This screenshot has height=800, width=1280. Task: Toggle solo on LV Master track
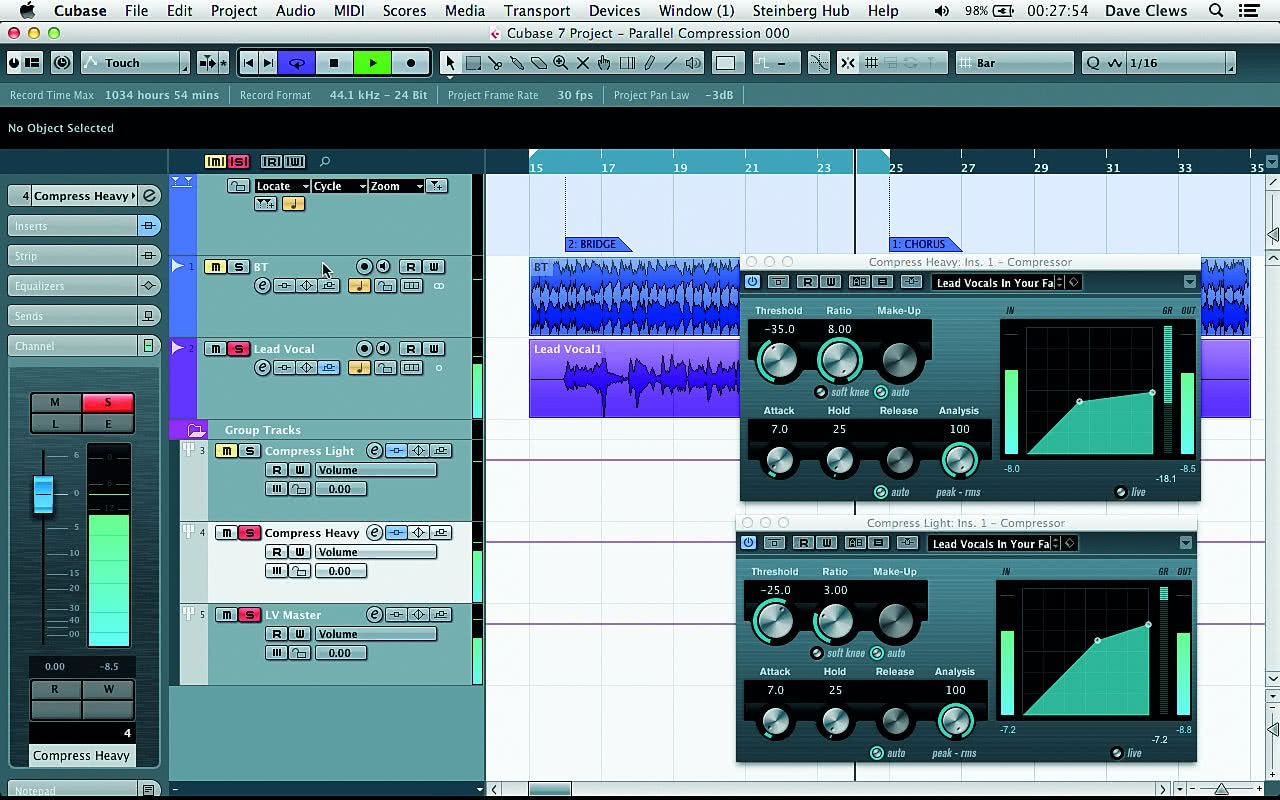(x=250, y=615)
